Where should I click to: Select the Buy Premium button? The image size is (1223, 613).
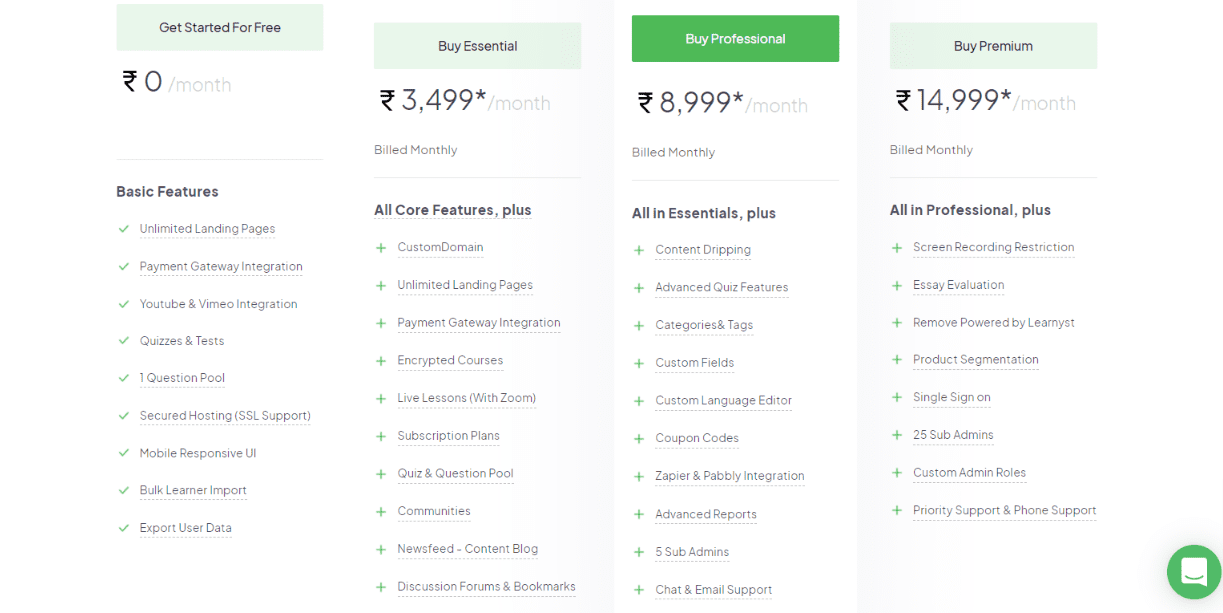point(993,46)
